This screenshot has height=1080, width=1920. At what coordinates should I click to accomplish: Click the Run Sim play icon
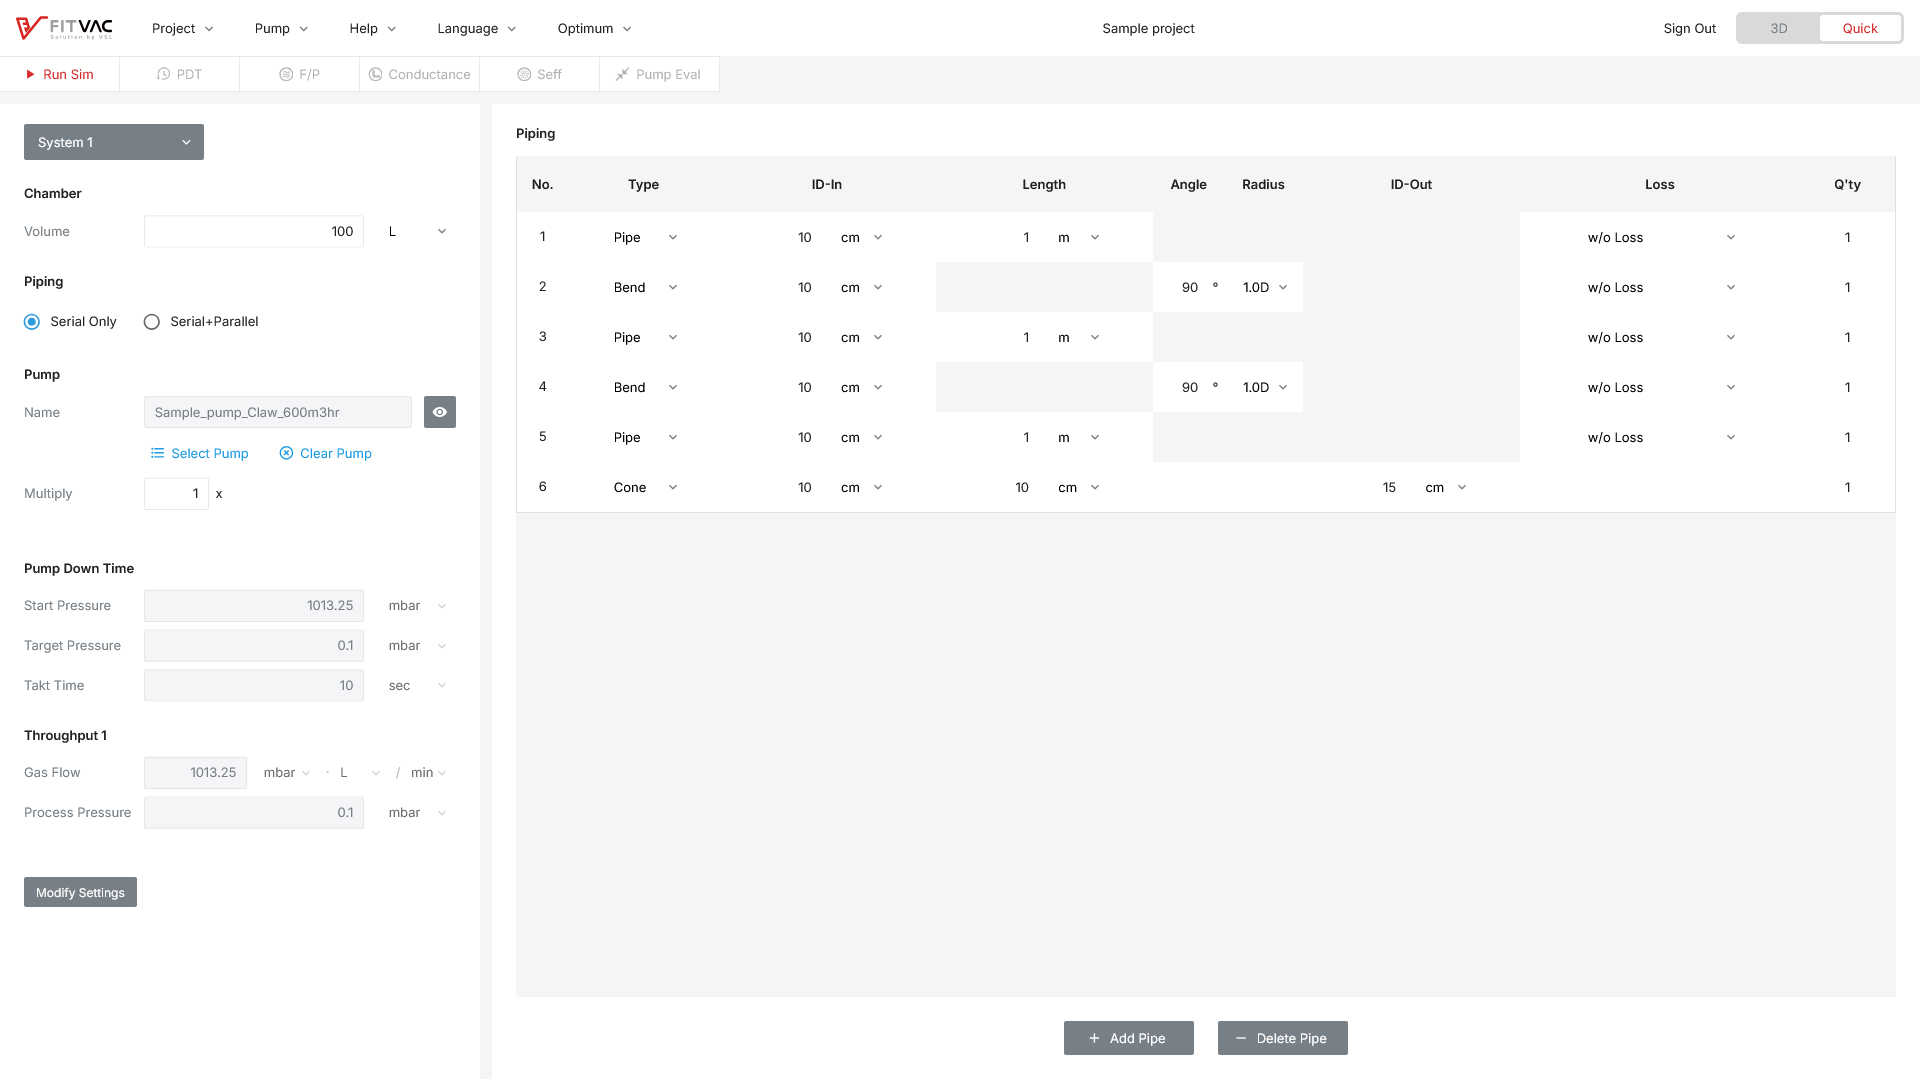(30, 74)
